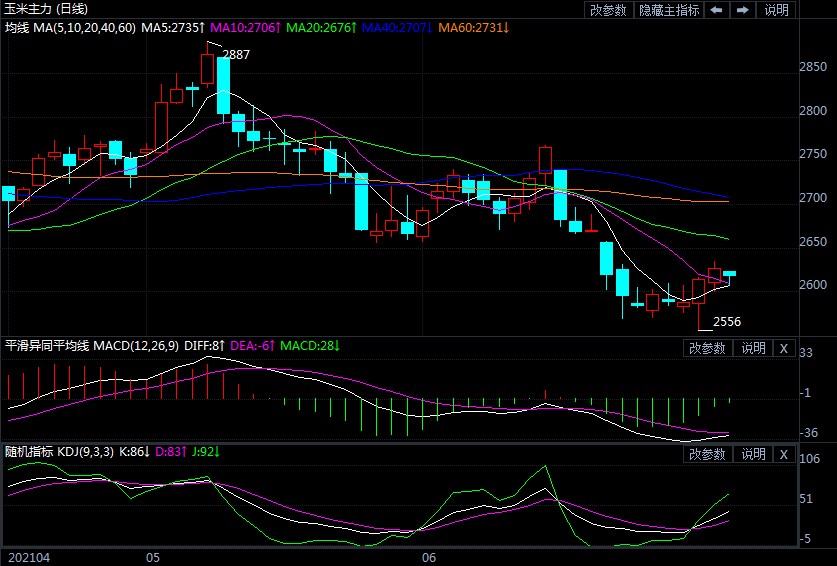Screen dimensions: 837x566
Task: Click the D:83 value
Action: 171,452
